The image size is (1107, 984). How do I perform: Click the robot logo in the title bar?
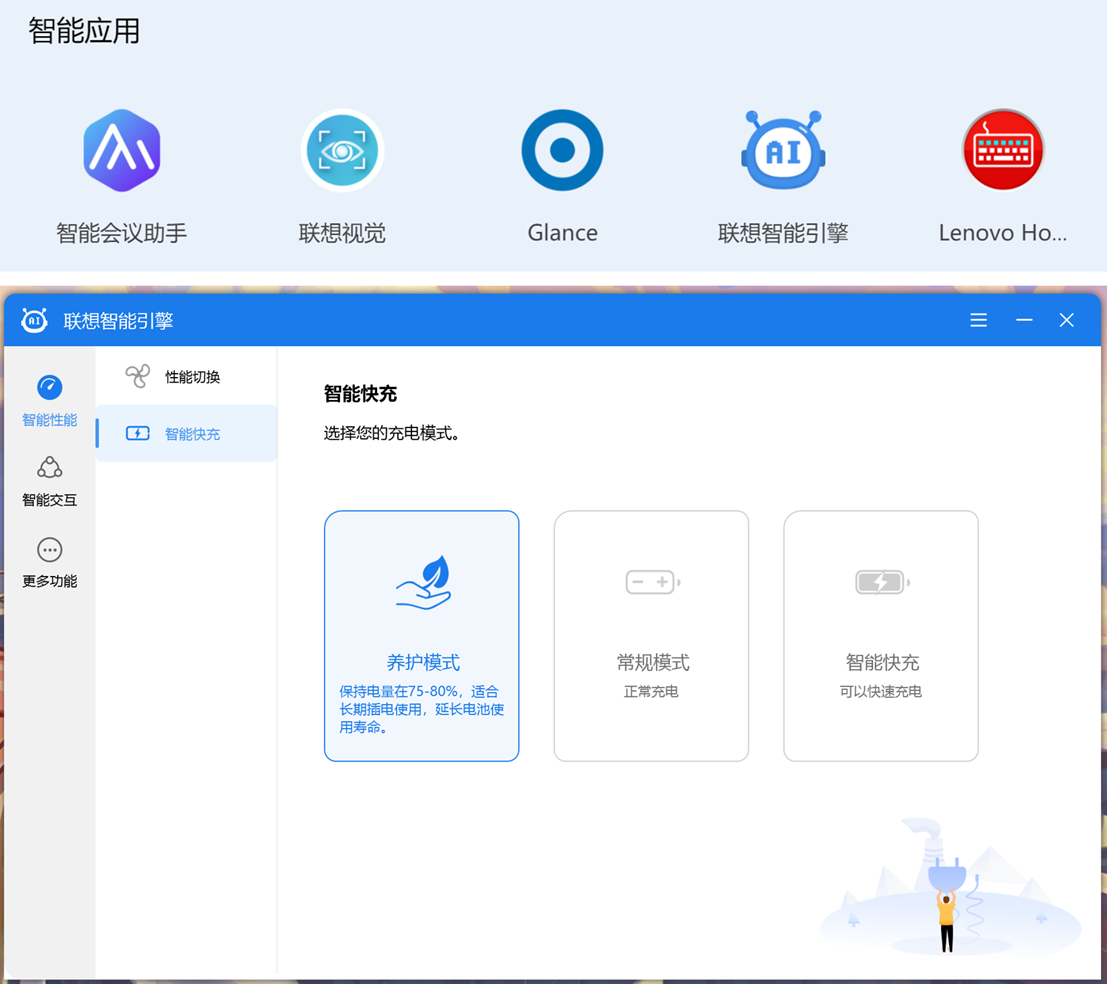(34, 320)
